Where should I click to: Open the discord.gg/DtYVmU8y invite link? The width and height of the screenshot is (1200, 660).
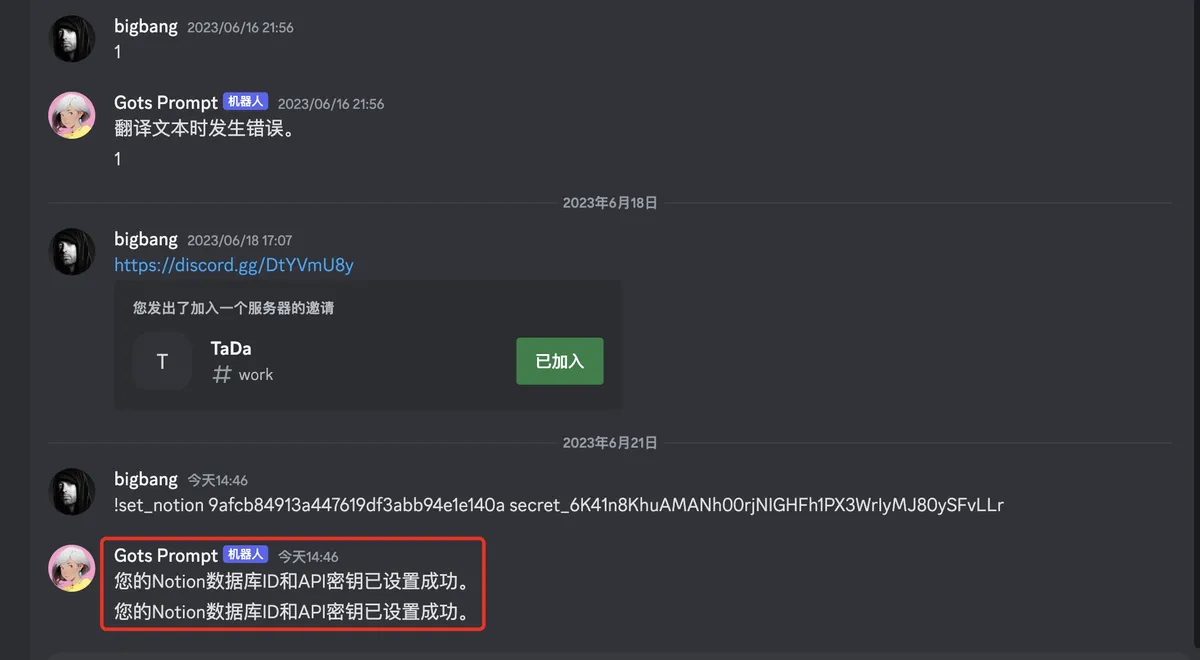tap(234, 265)
